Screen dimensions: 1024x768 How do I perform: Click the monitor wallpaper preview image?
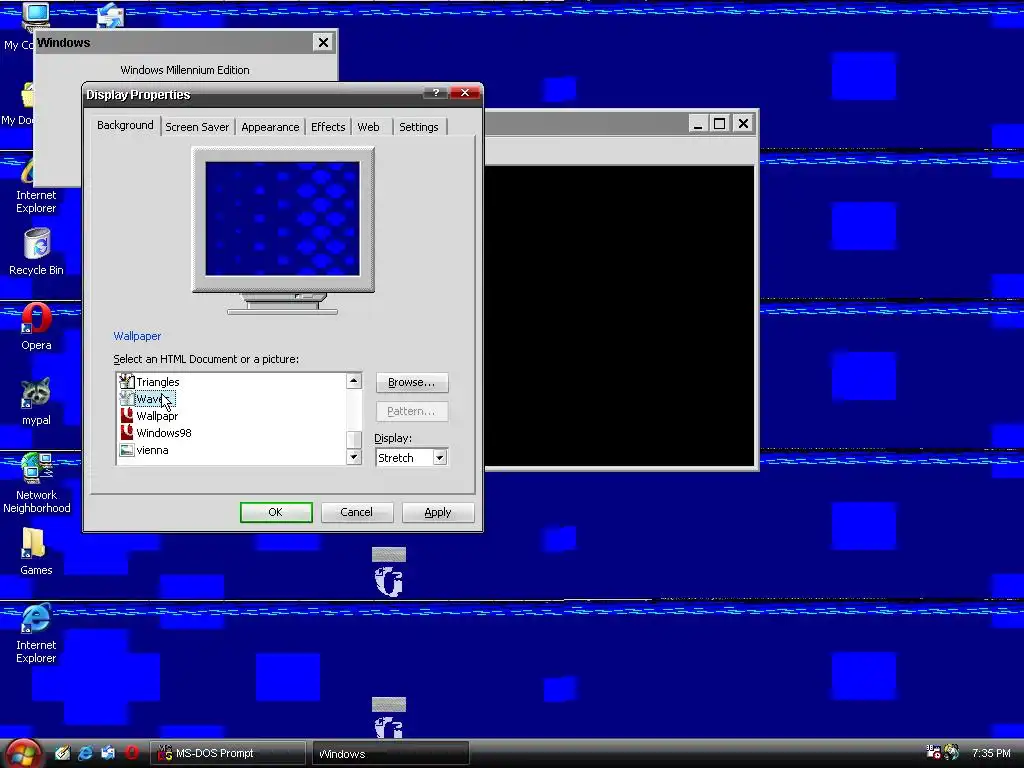click(283, 219)
